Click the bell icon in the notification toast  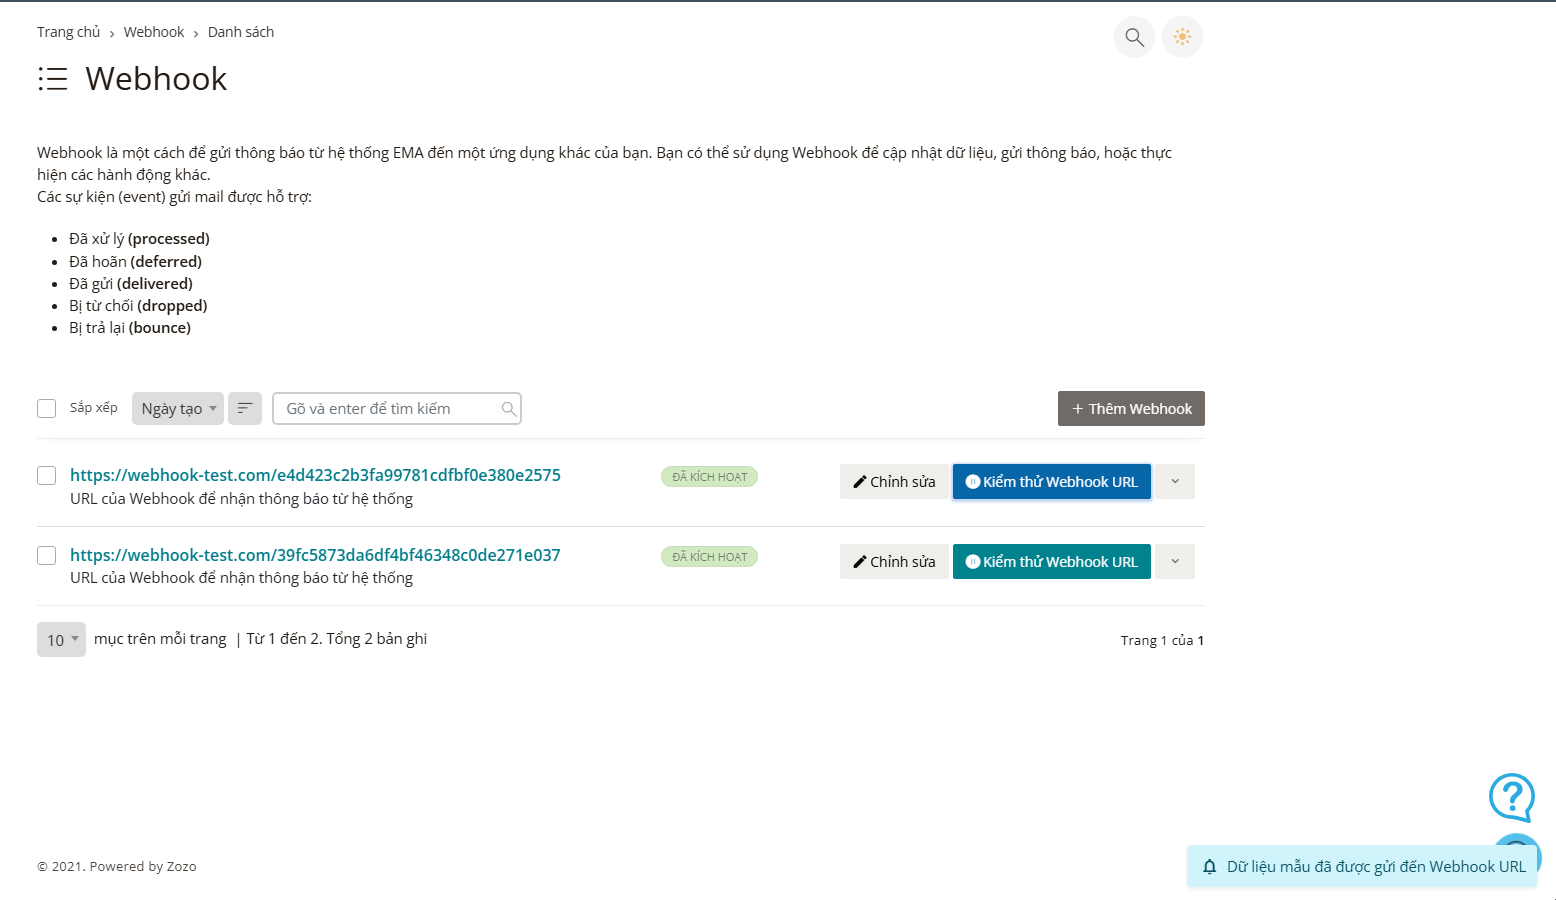(1209, 867)
